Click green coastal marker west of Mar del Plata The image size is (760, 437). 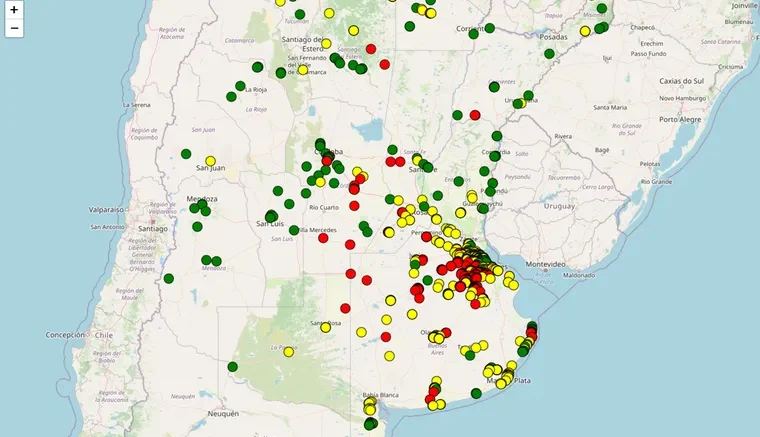tap(476, 393)
